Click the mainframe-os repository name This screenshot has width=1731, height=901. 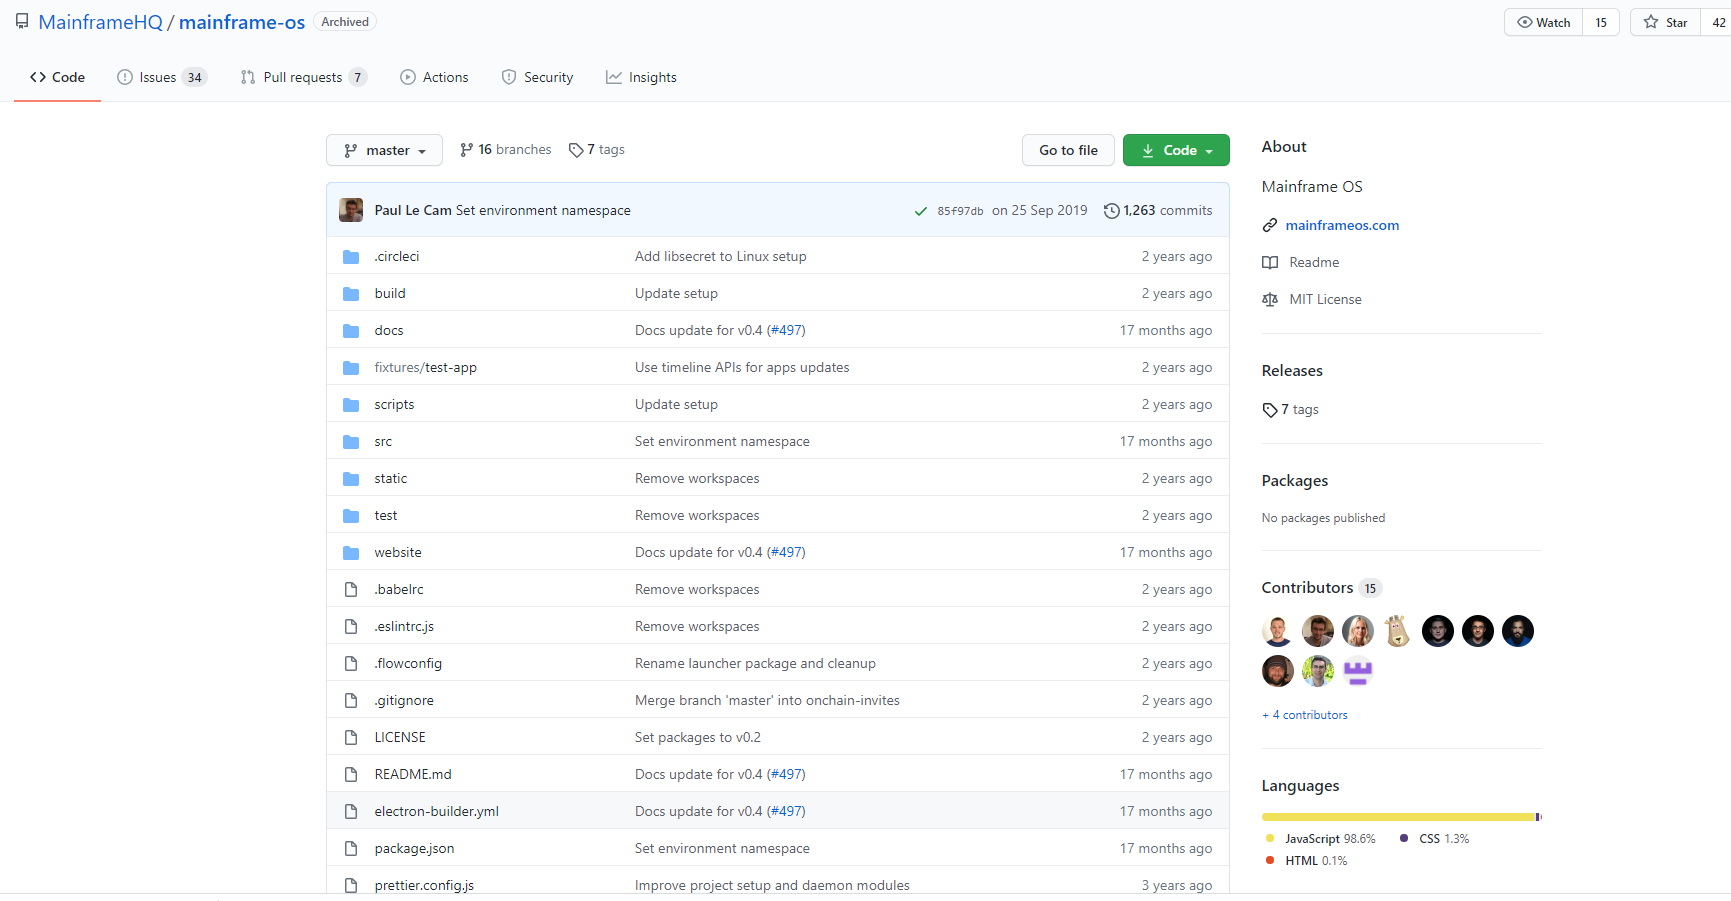click(242, 22)
